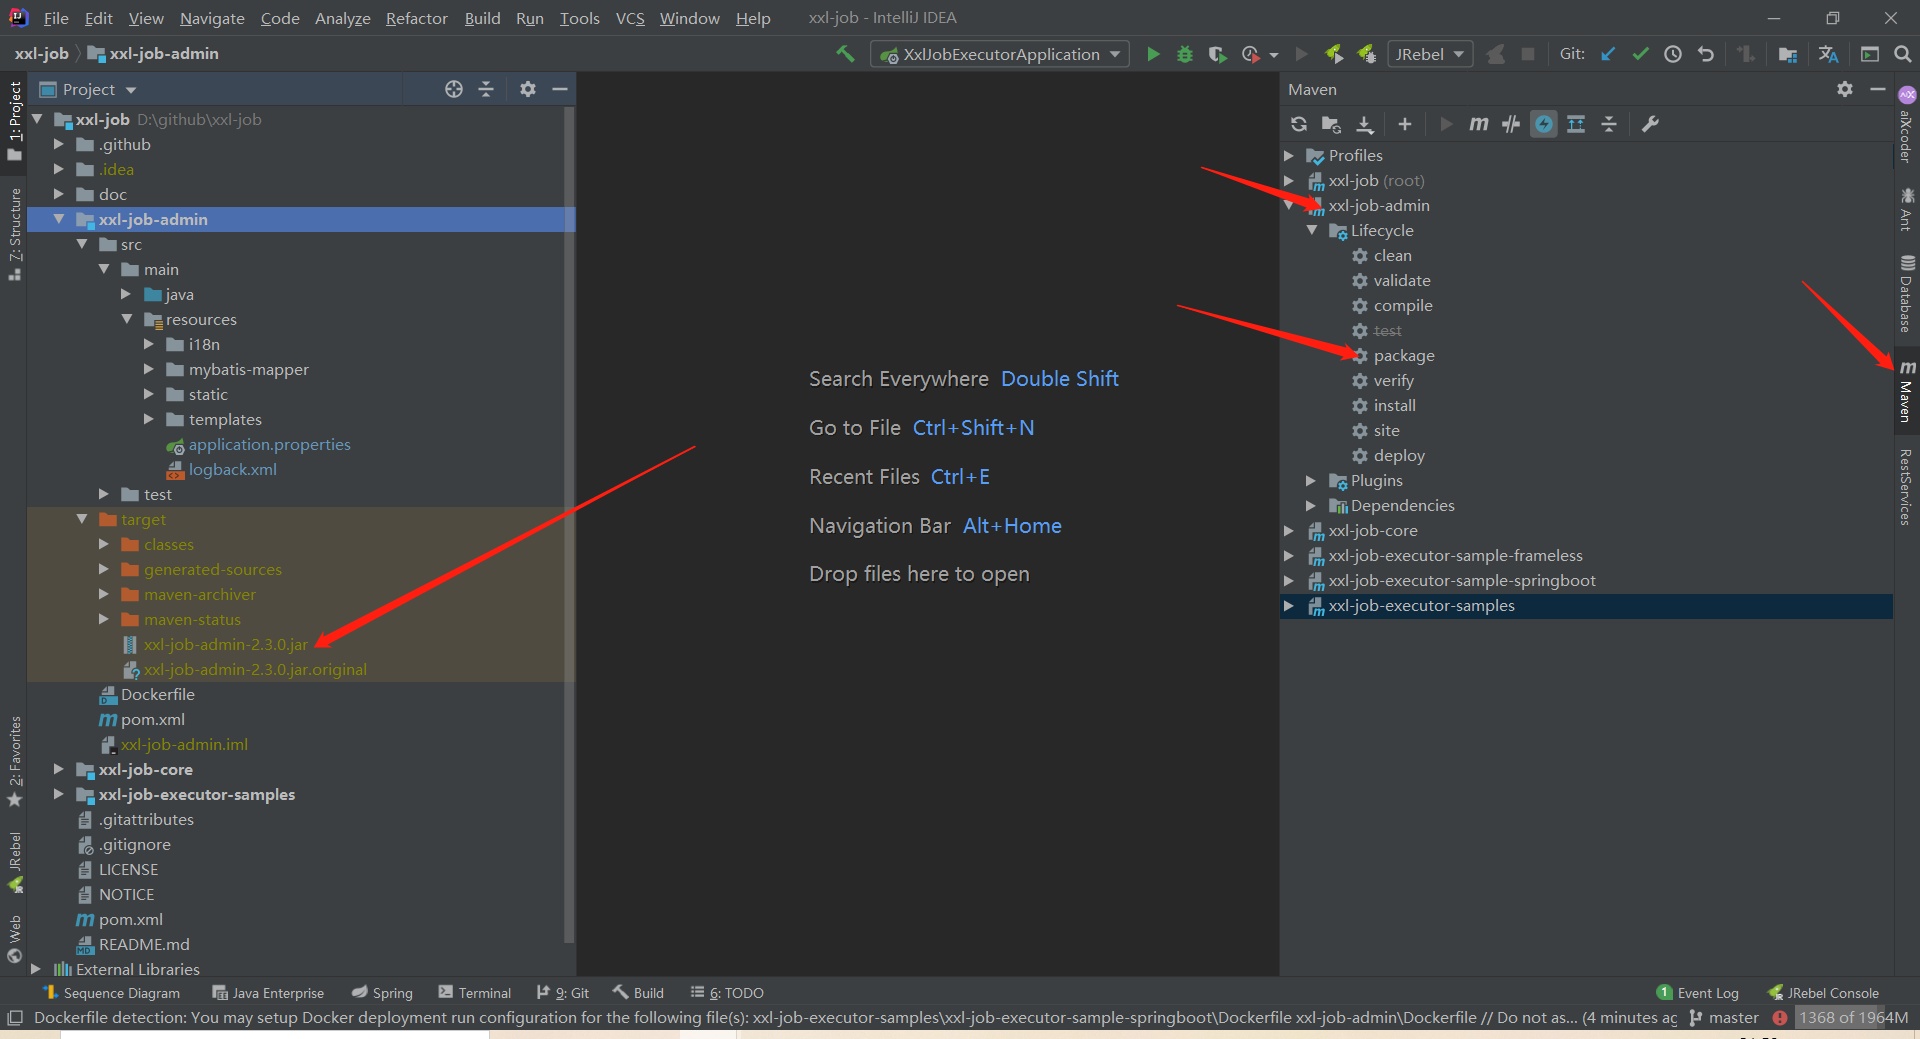Click locate-file target icon in Project panel
The width and height of the screenshot is (1920, 1039).
[x=454, y=89]
